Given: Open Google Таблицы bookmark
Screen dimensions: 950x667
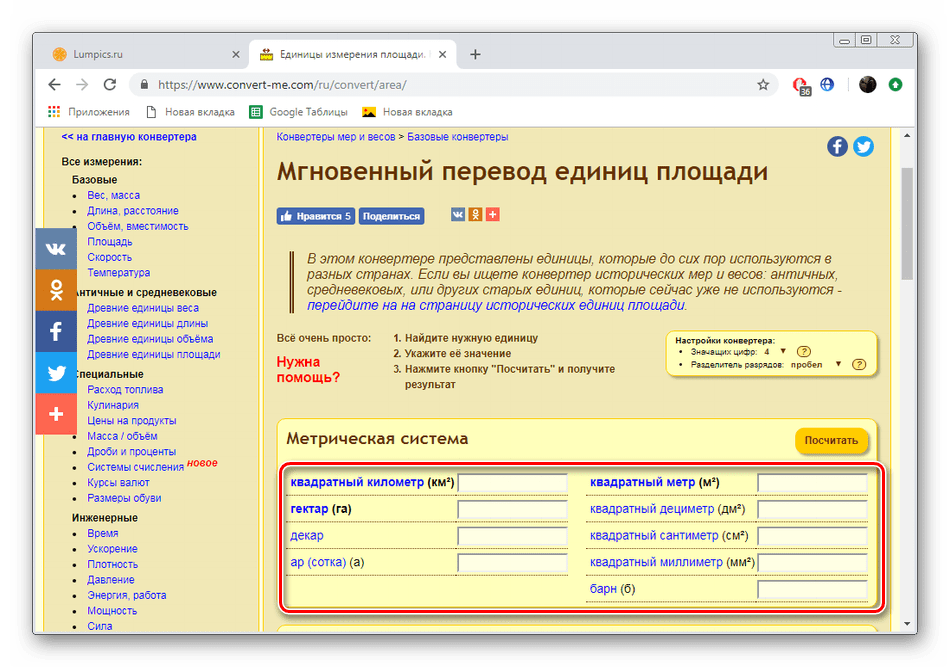Looking at the screenshot, I should 299,112.
